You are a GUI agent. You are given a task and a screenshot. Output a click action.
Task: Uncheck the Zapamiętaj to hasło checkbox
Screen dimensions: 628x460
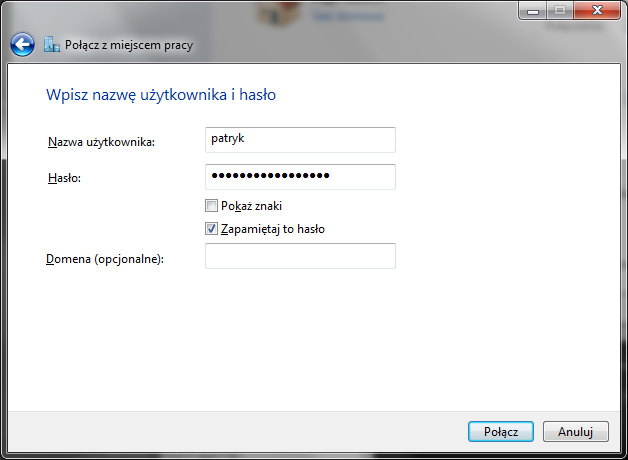coord(211,229)
